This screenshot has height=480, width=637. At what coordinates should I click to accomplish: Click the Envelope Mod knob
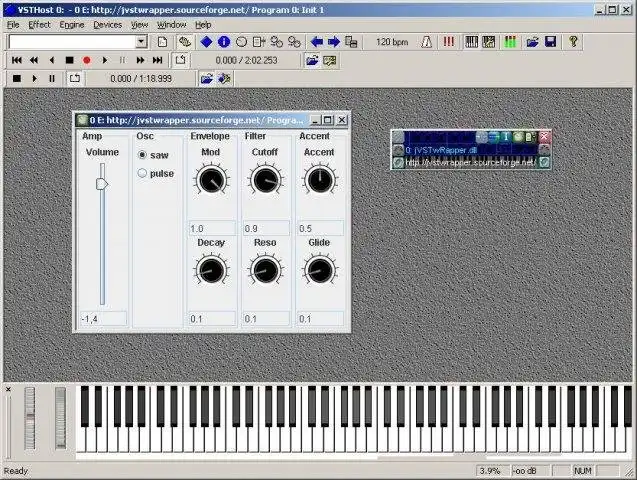(211, 180)
